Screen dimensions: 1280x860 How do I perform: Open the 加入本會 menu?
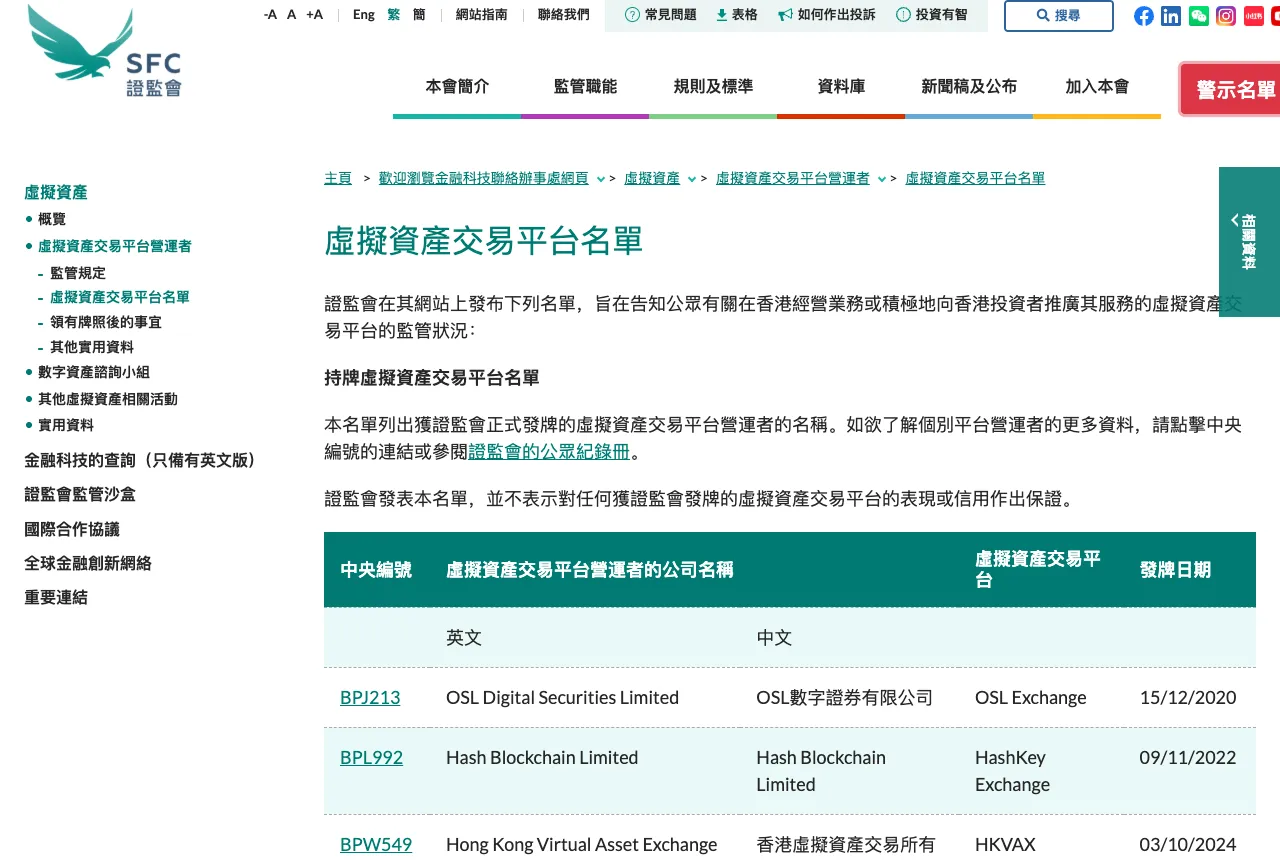pos(1097,87)
